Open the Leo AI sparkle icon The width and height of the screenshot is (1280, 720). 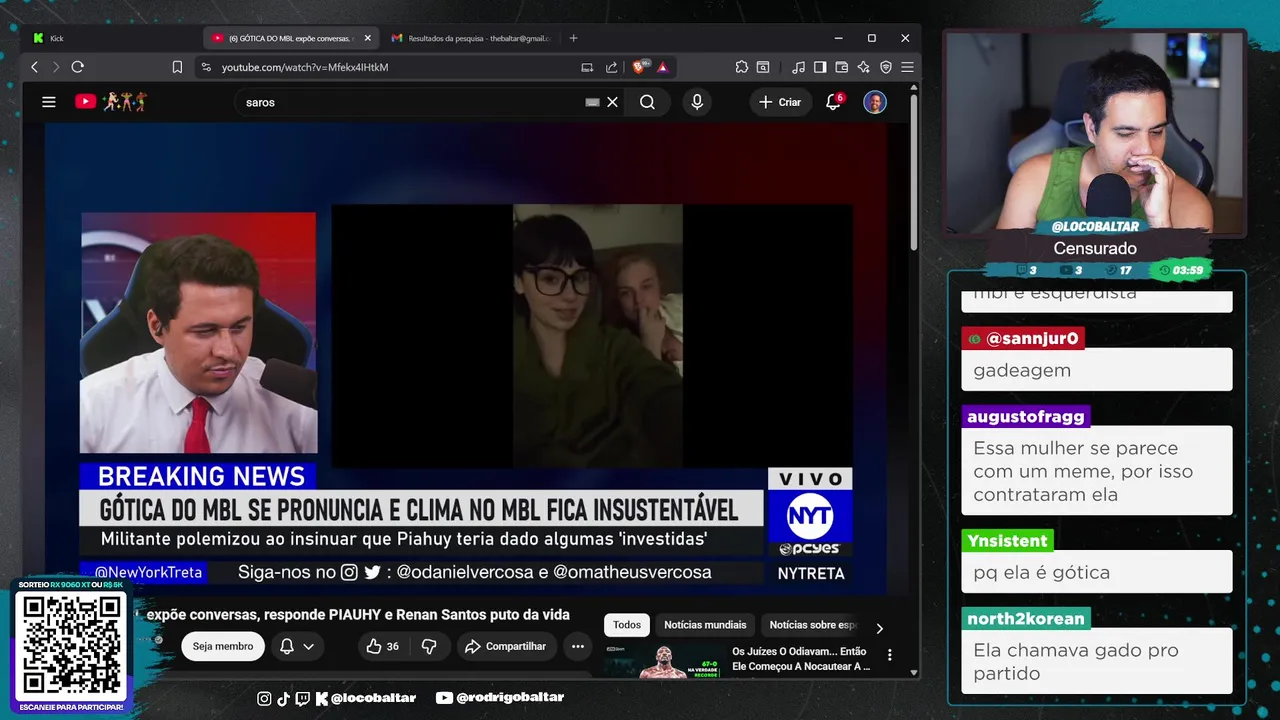point(864,67)
